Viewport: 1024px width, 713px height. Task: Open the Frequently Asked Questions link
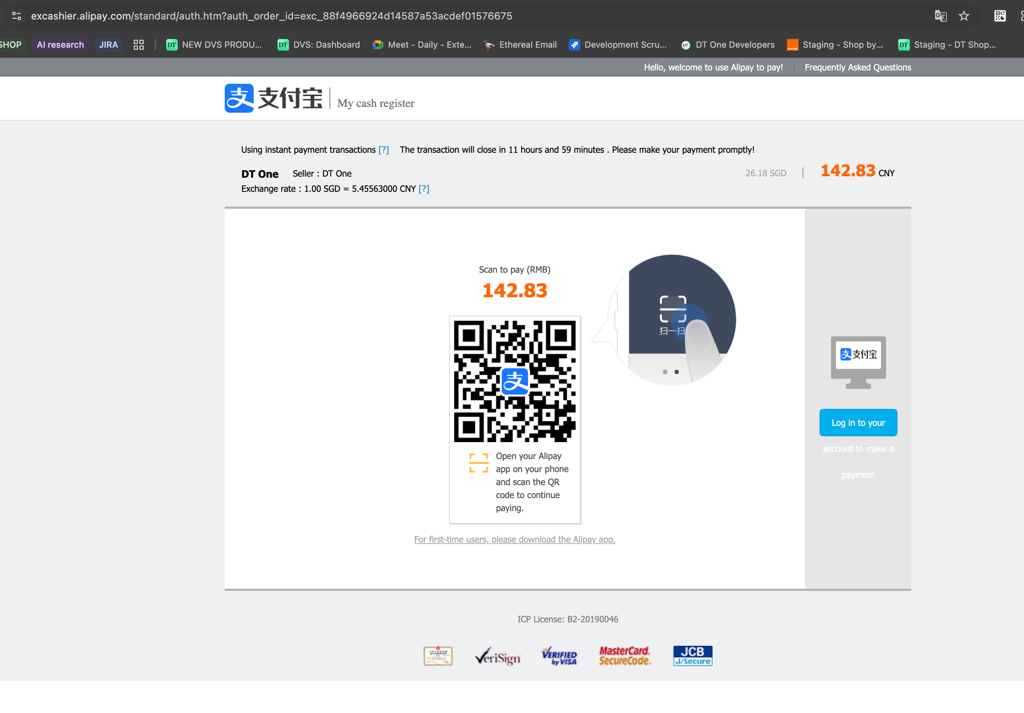coord(857,67)
